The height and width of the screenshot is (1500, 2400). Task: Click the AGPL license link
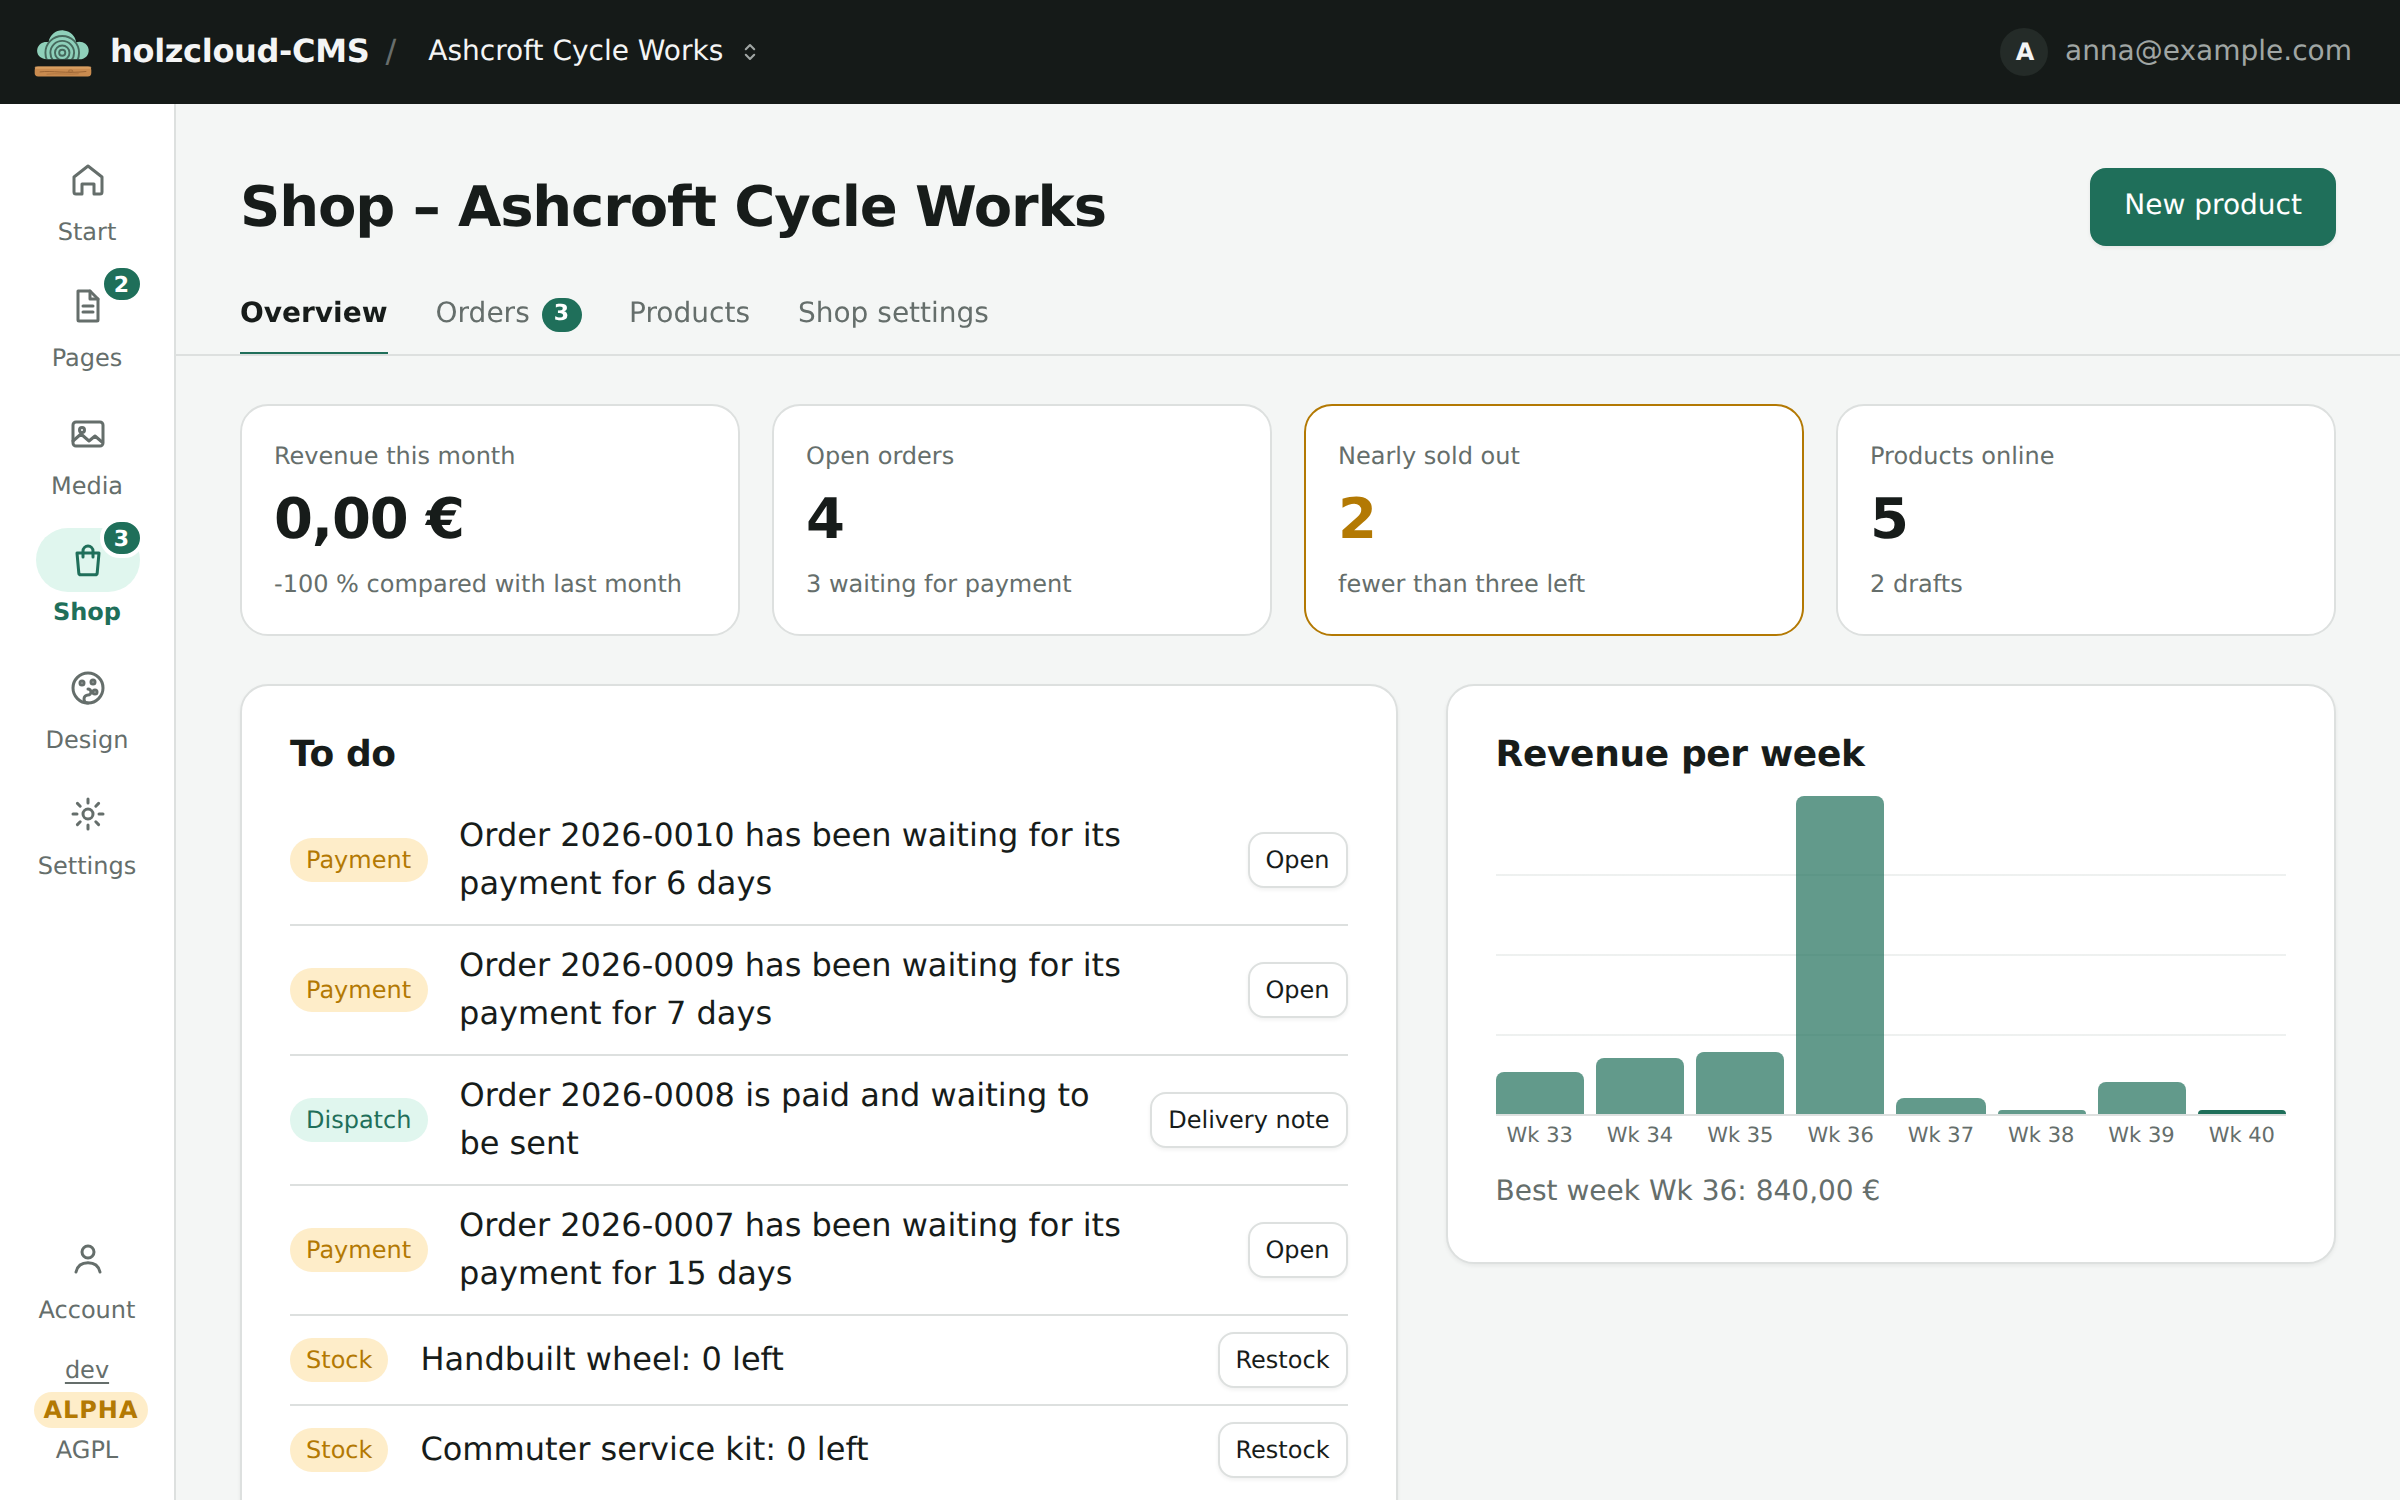click(87, 1450)
